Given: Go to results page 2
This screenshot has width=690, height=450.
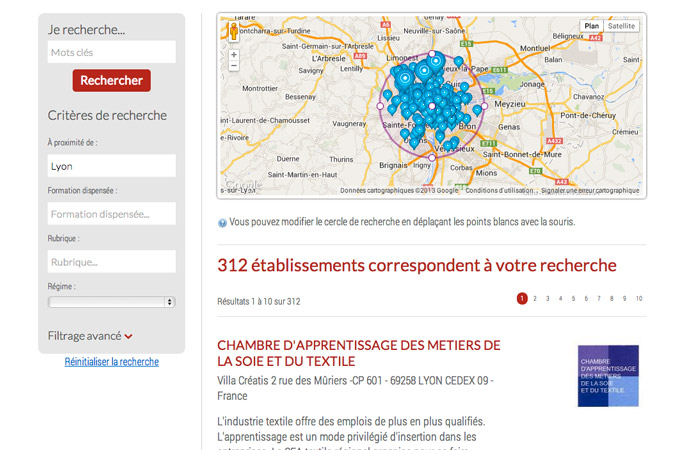Looking at the screenshot, I should [x=535, y=299].
